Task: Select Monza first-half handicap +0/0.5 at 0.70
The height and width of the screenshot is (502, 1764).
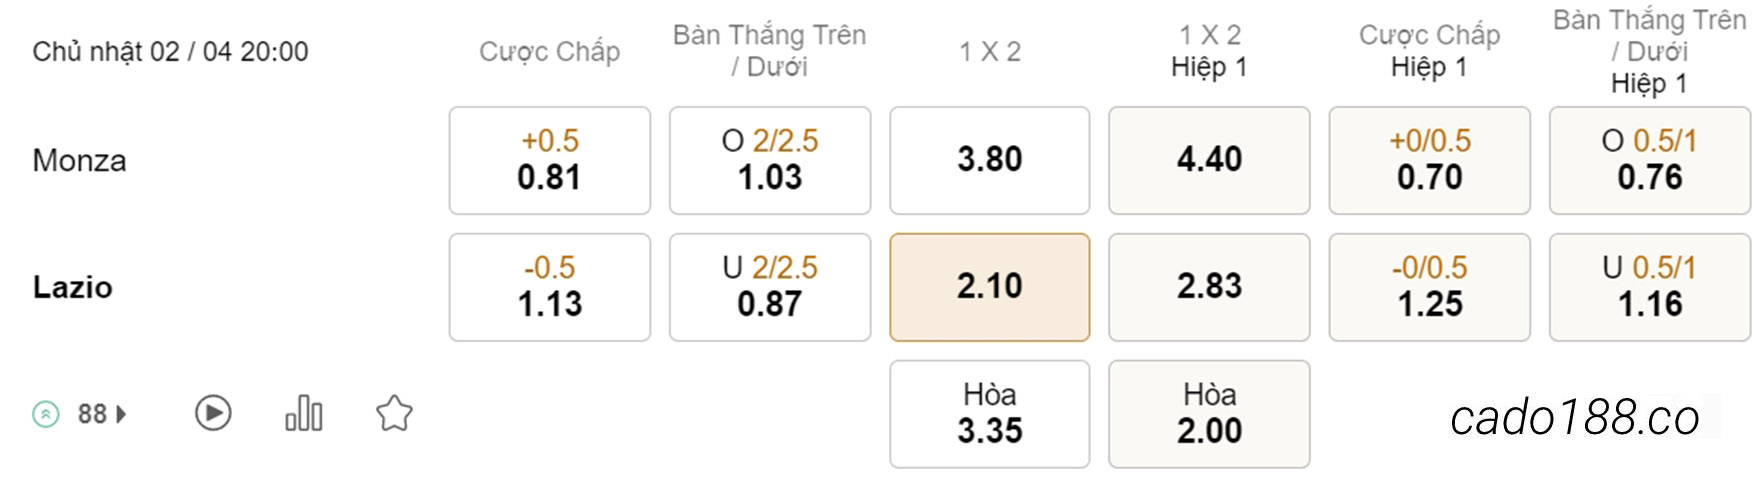Action: tap(1430, 160)
